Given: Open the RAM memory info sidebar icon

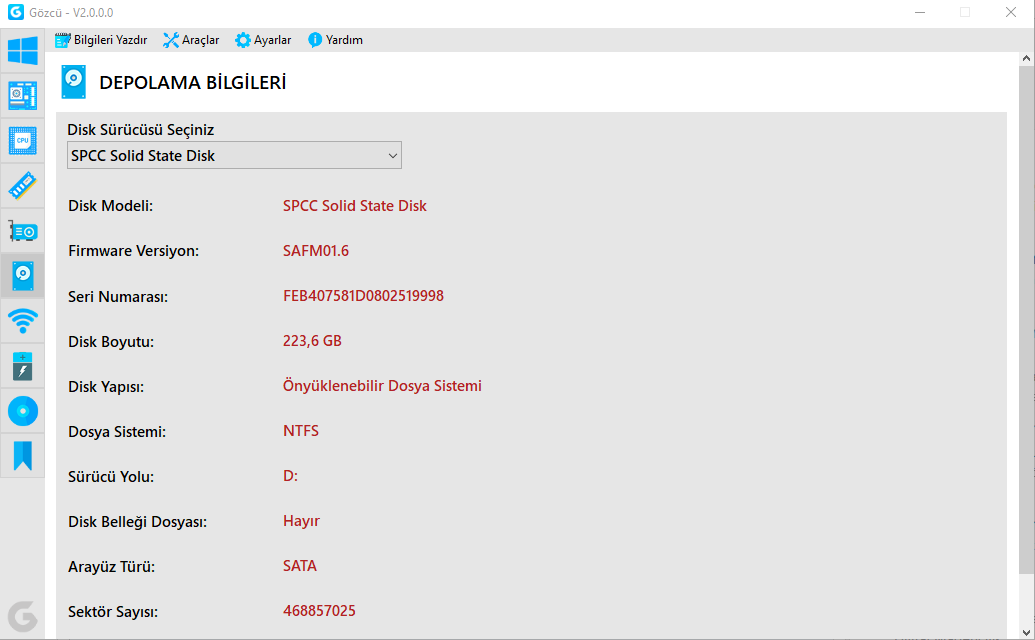Looking at the screenshot, I should click(22, 186).
